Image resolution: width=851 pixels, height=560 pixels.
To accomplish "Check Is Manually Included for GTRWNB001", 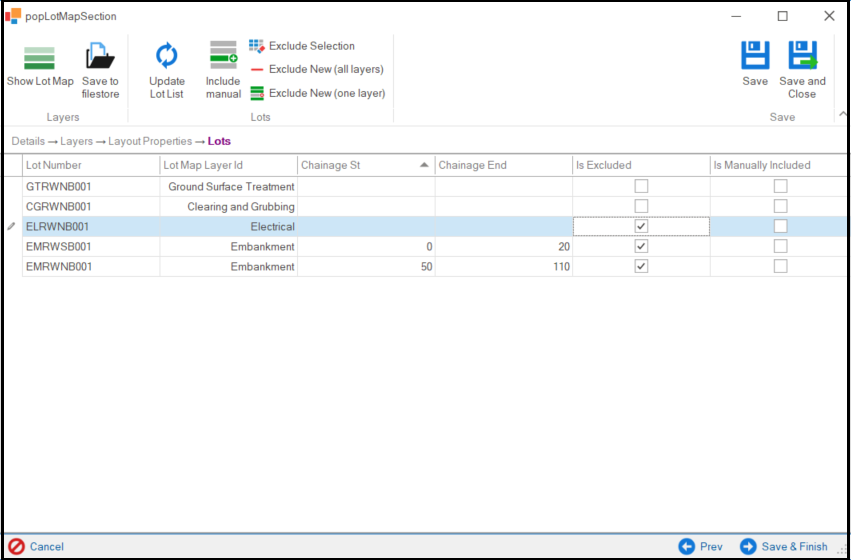I will coord(780,187).
